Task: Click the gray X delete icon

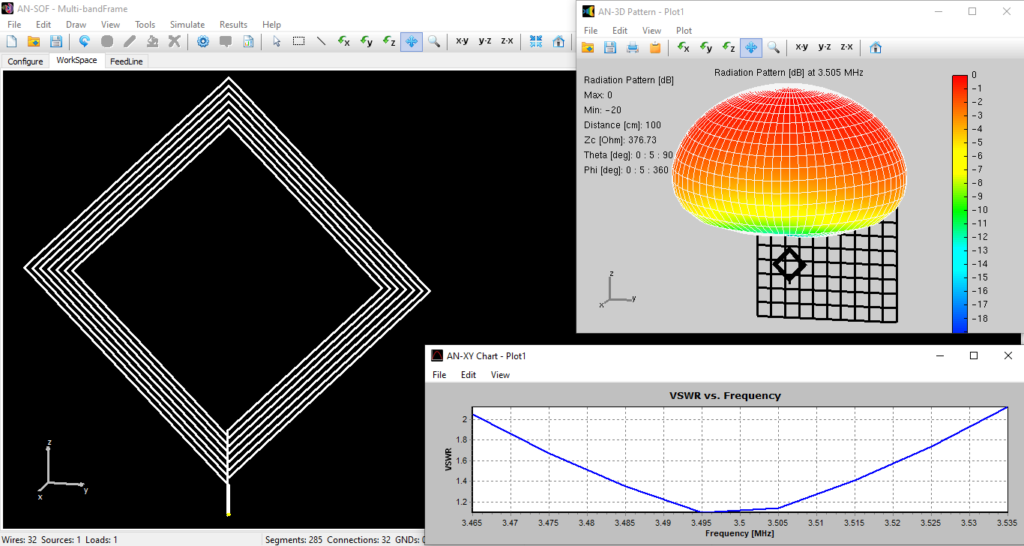Action: (x=174, y=41)
